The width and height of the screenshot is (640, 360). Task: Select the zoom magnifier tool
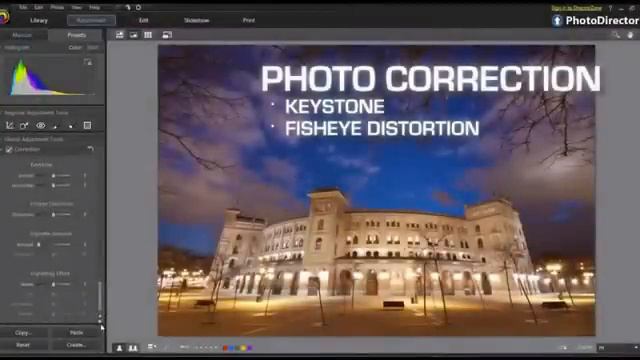coord(616,35)
